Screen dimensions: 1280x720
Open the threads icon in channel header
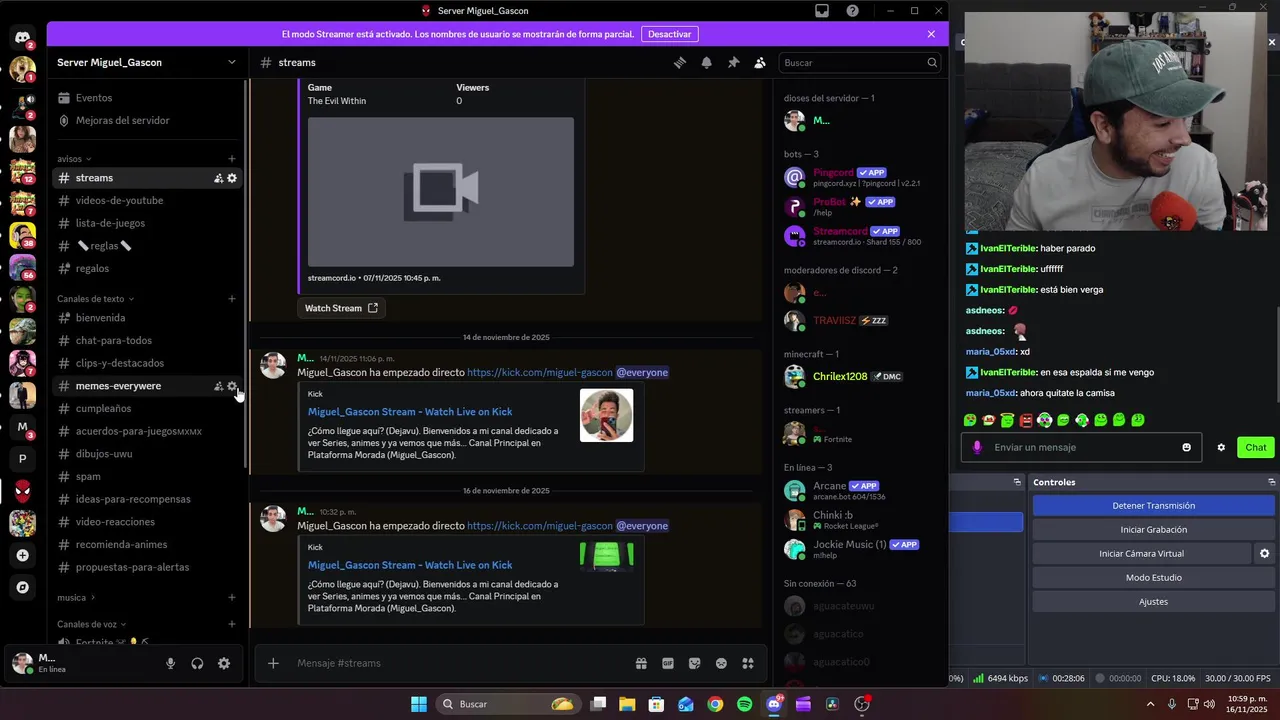coord(680,62)
